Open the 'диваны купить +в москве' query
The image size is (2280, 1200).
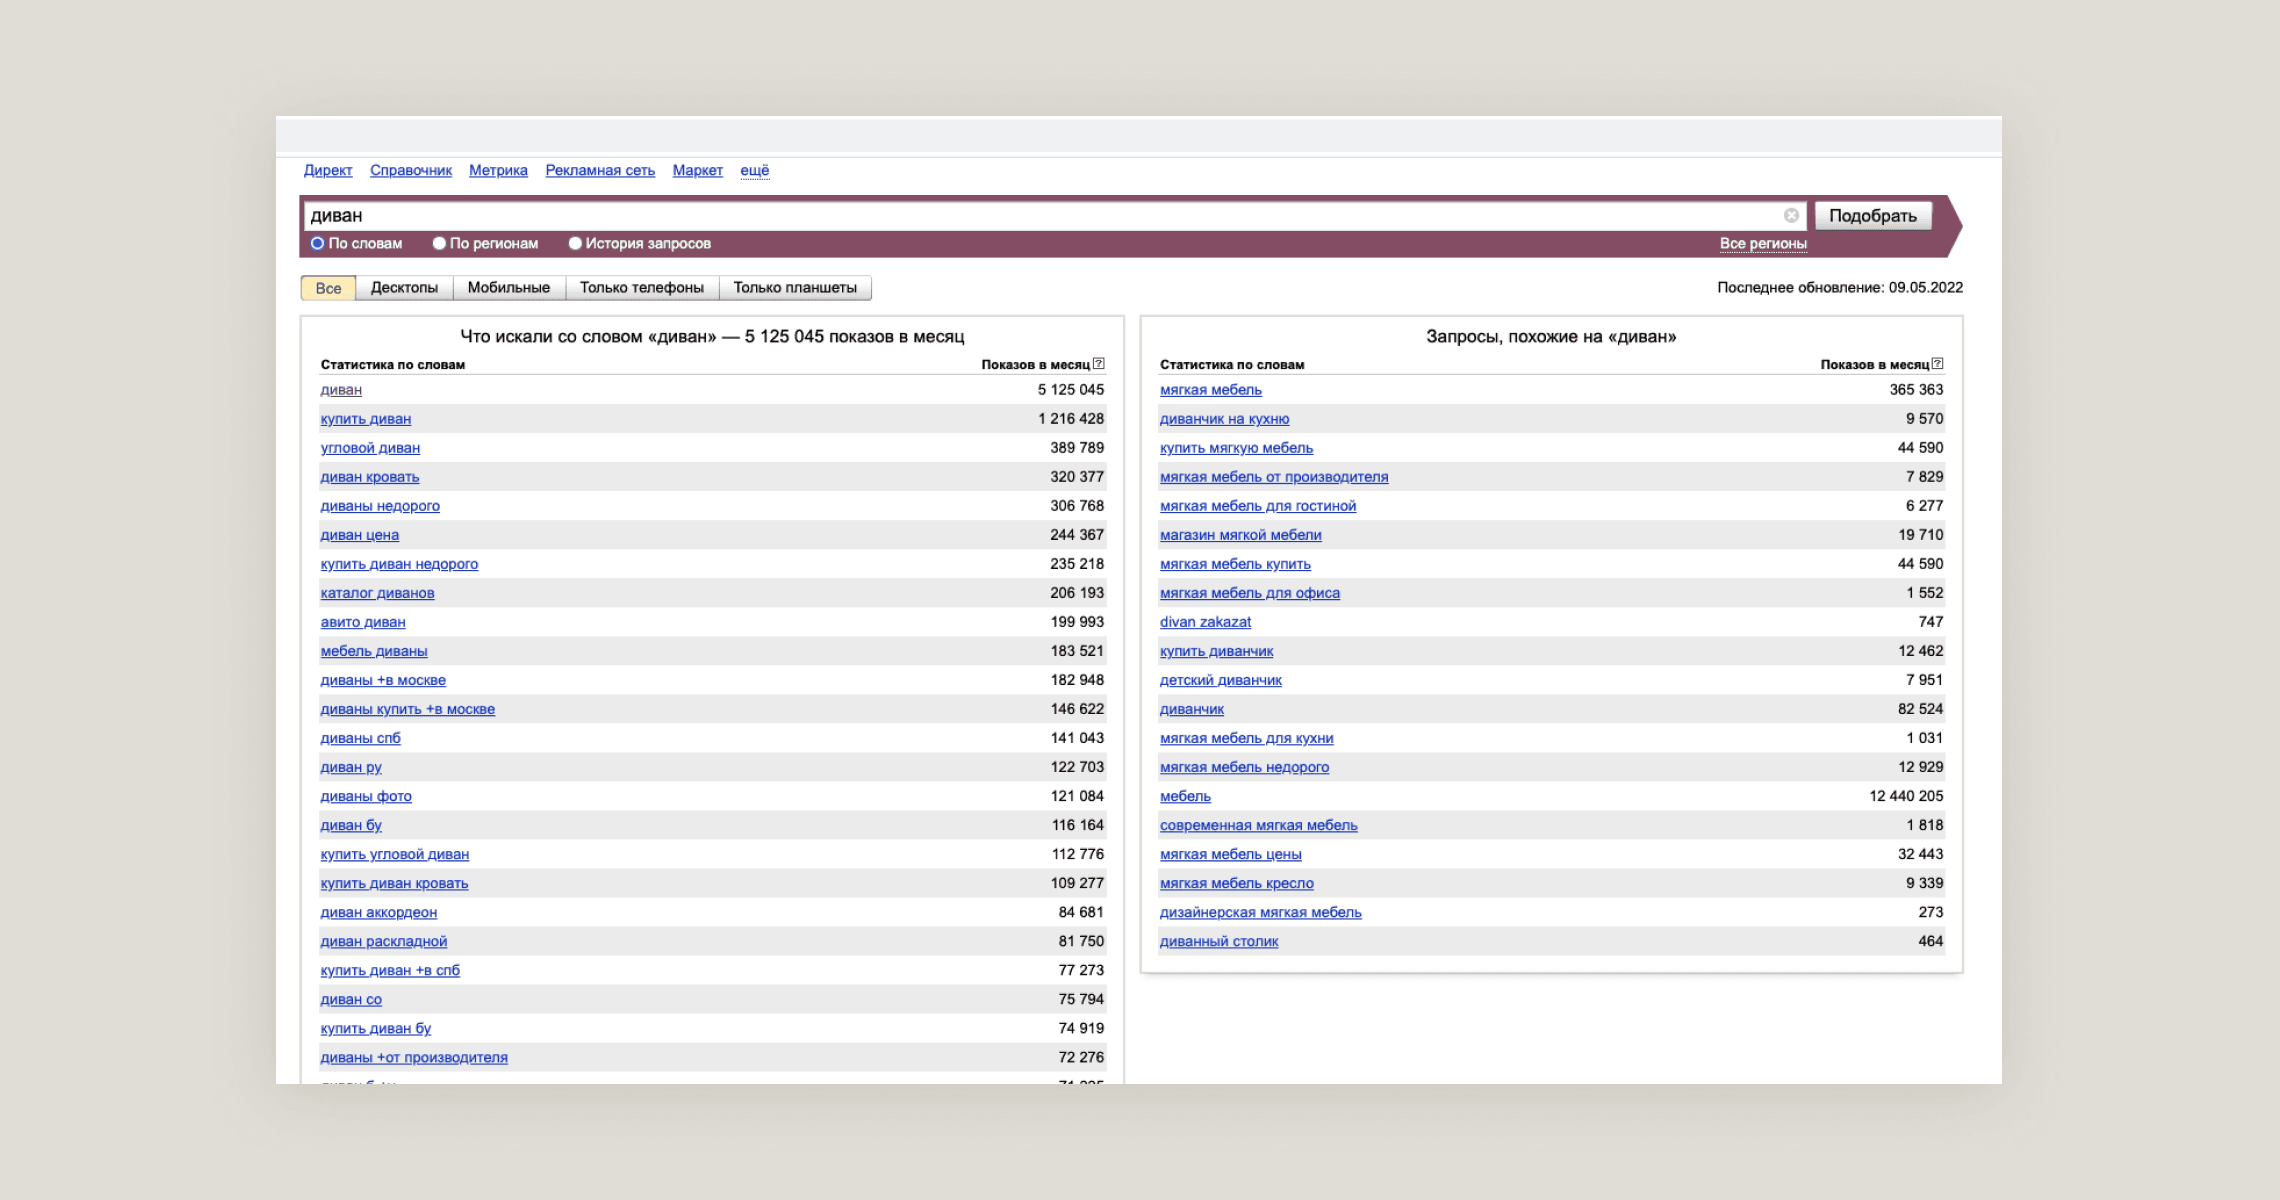(408, 709)
